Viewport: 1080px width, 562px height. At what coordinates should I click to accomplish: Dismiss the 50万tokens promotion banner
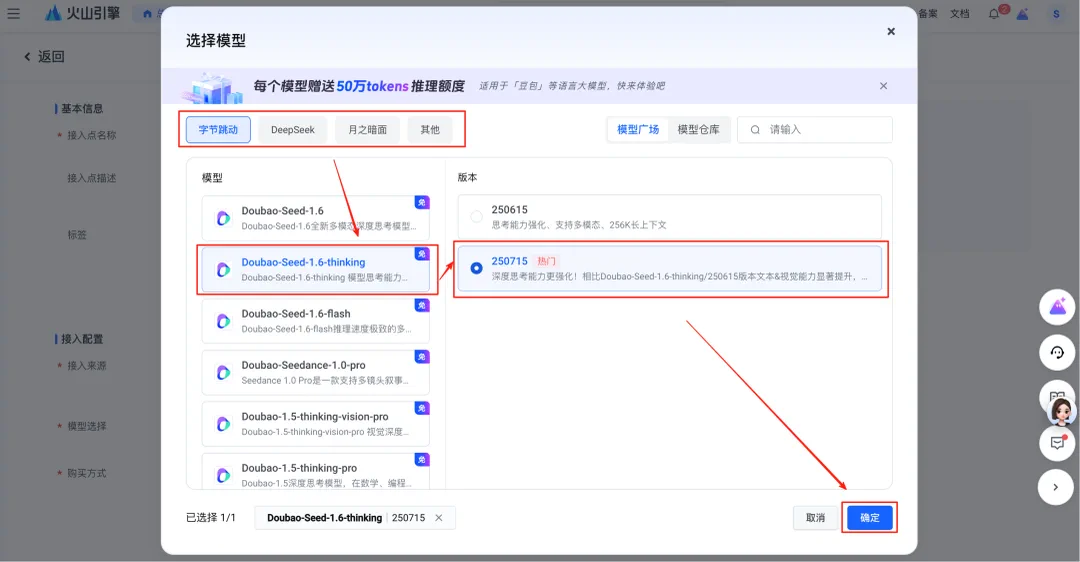click(x=883, y=86)
